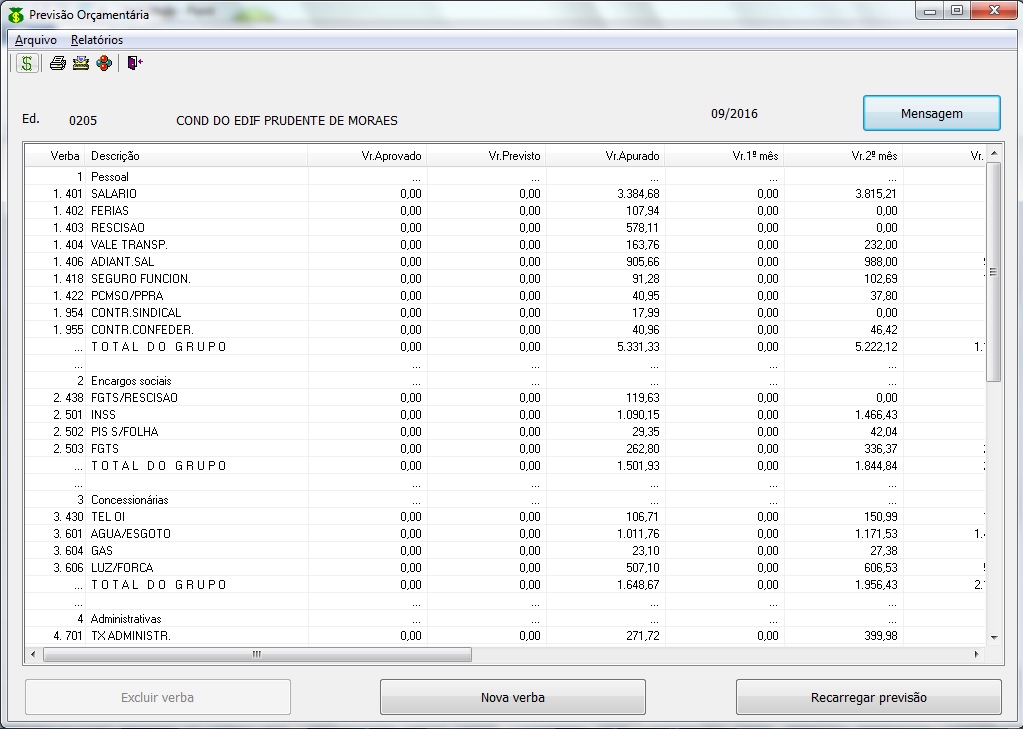Screen dimensions: 1023x729
Task: Open the Relatórios menu
Action: [x=97, y=40]
